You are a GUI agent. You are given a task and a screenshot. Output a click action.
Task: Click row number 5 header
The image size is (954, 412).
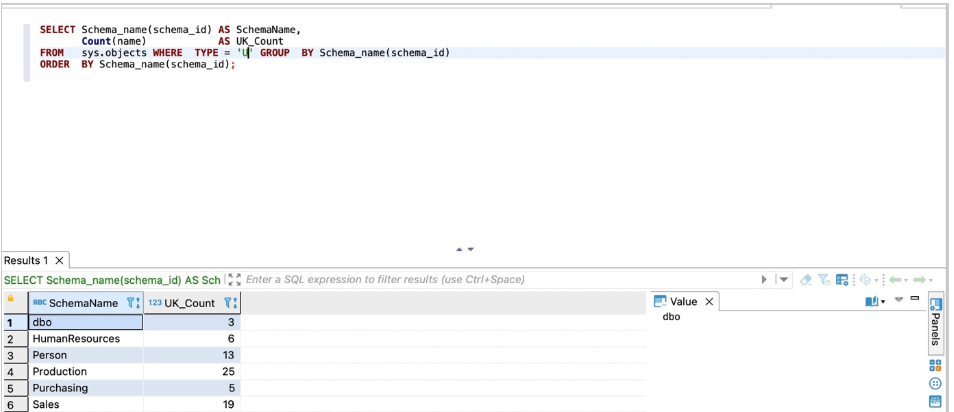pos(15,388)
